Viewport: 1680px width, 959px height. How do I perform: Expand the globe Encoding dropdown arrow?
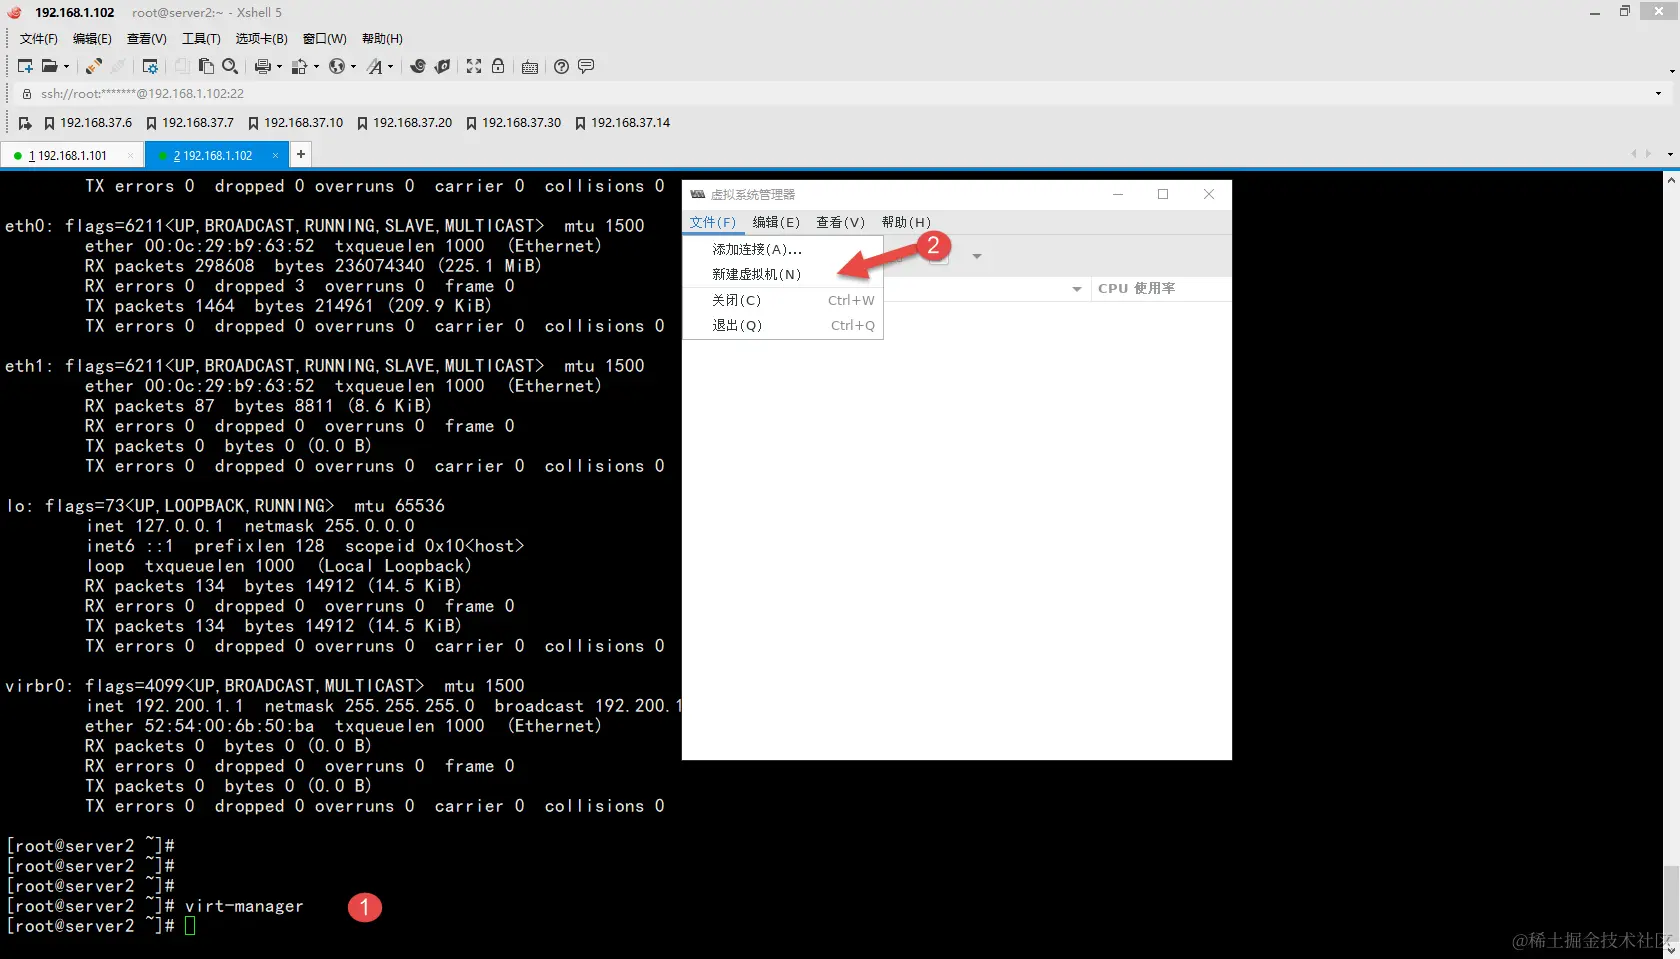[353, 67]
